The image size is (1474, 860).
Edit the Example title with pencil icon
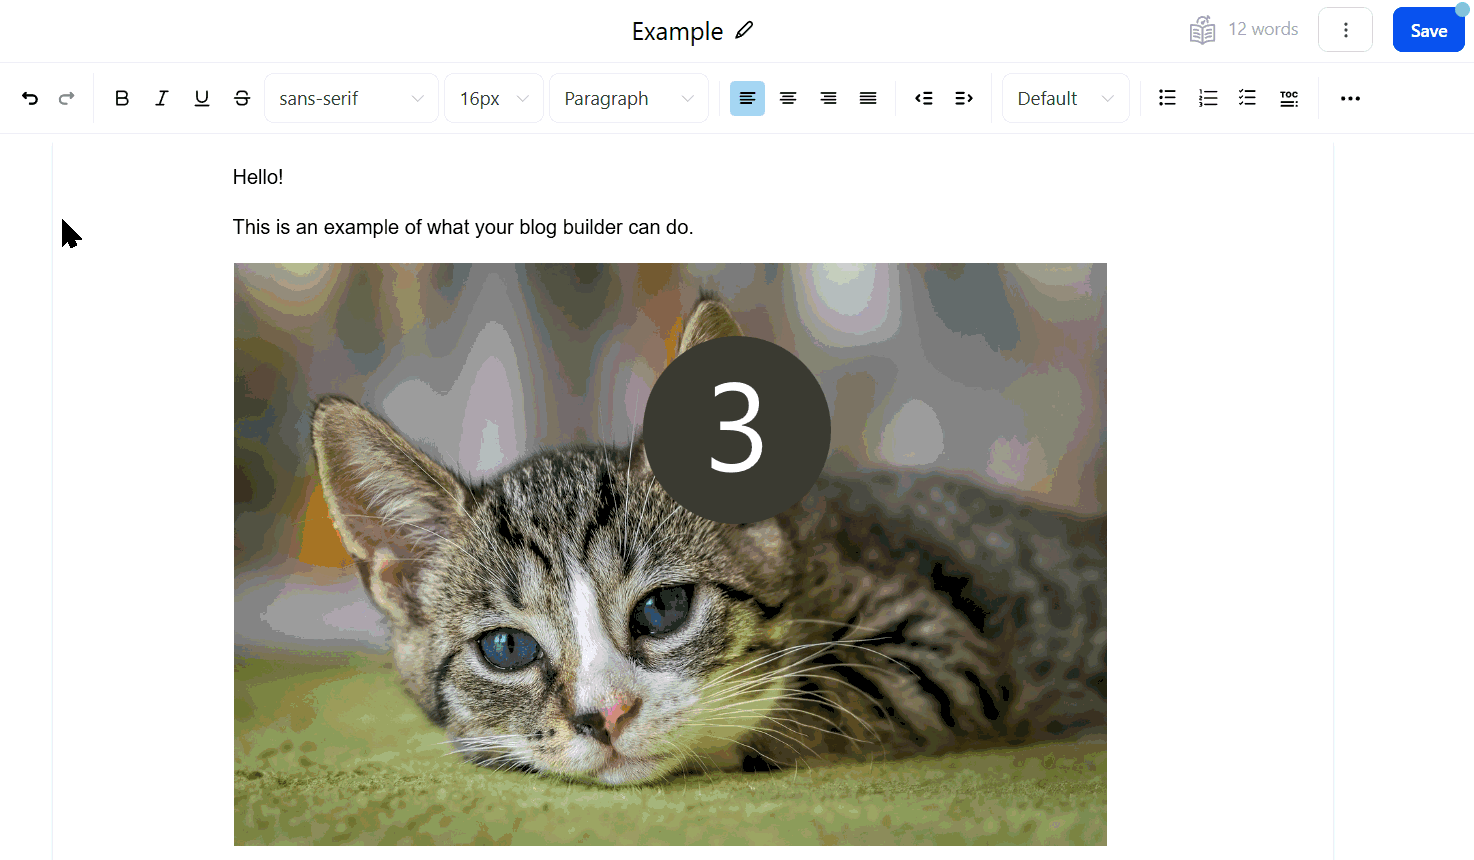point(744,30)
